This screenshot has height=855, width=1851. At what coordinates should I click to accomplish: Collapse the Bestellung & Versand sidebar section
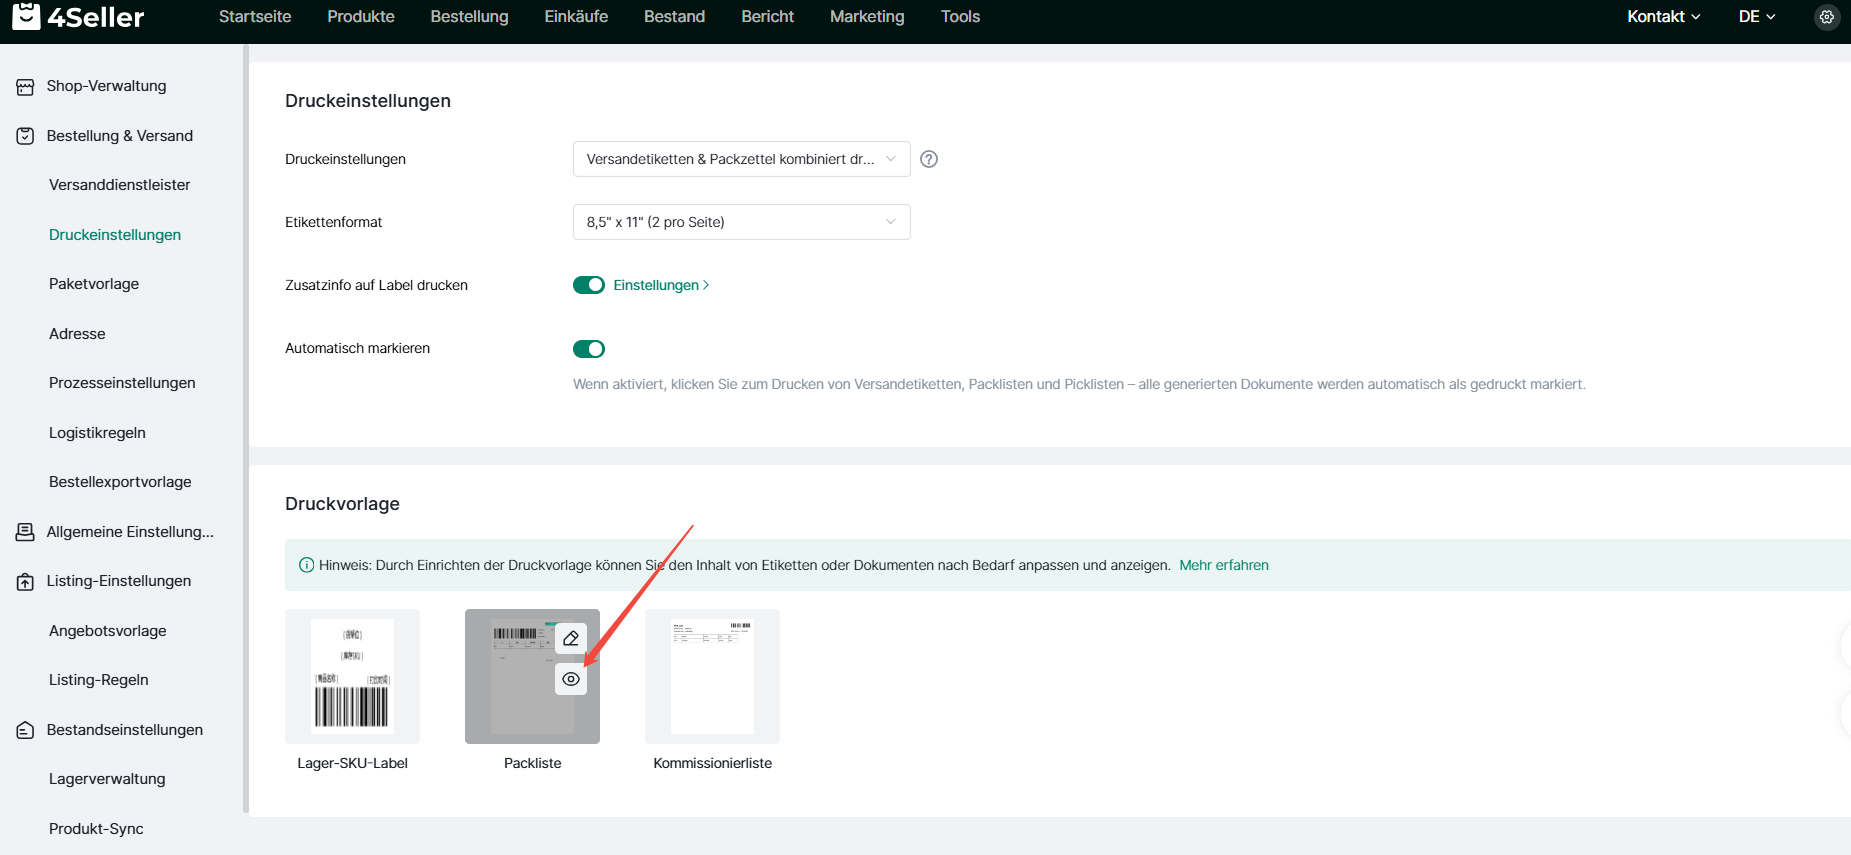pos(122,136)
